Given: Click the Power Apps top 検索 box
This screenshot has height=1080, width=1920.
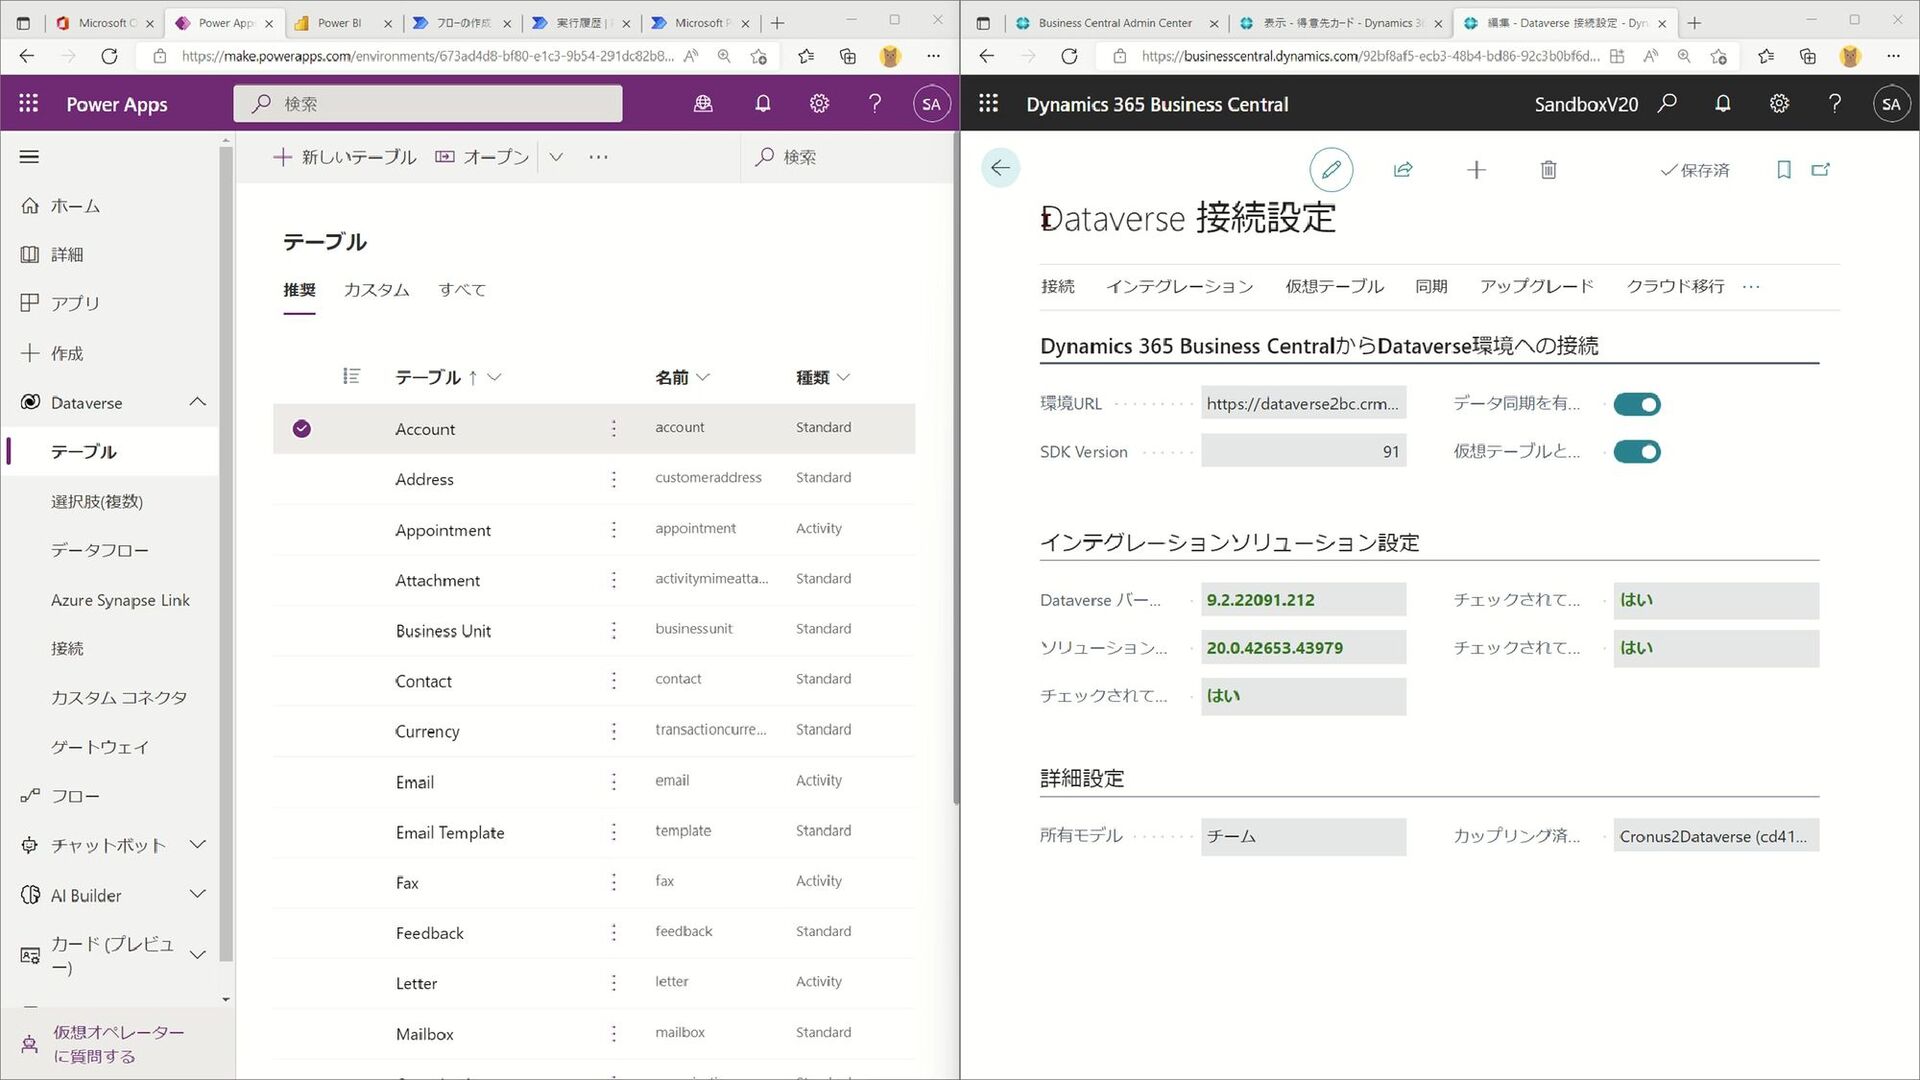Looking at the screenshot, I should point(428,104).
